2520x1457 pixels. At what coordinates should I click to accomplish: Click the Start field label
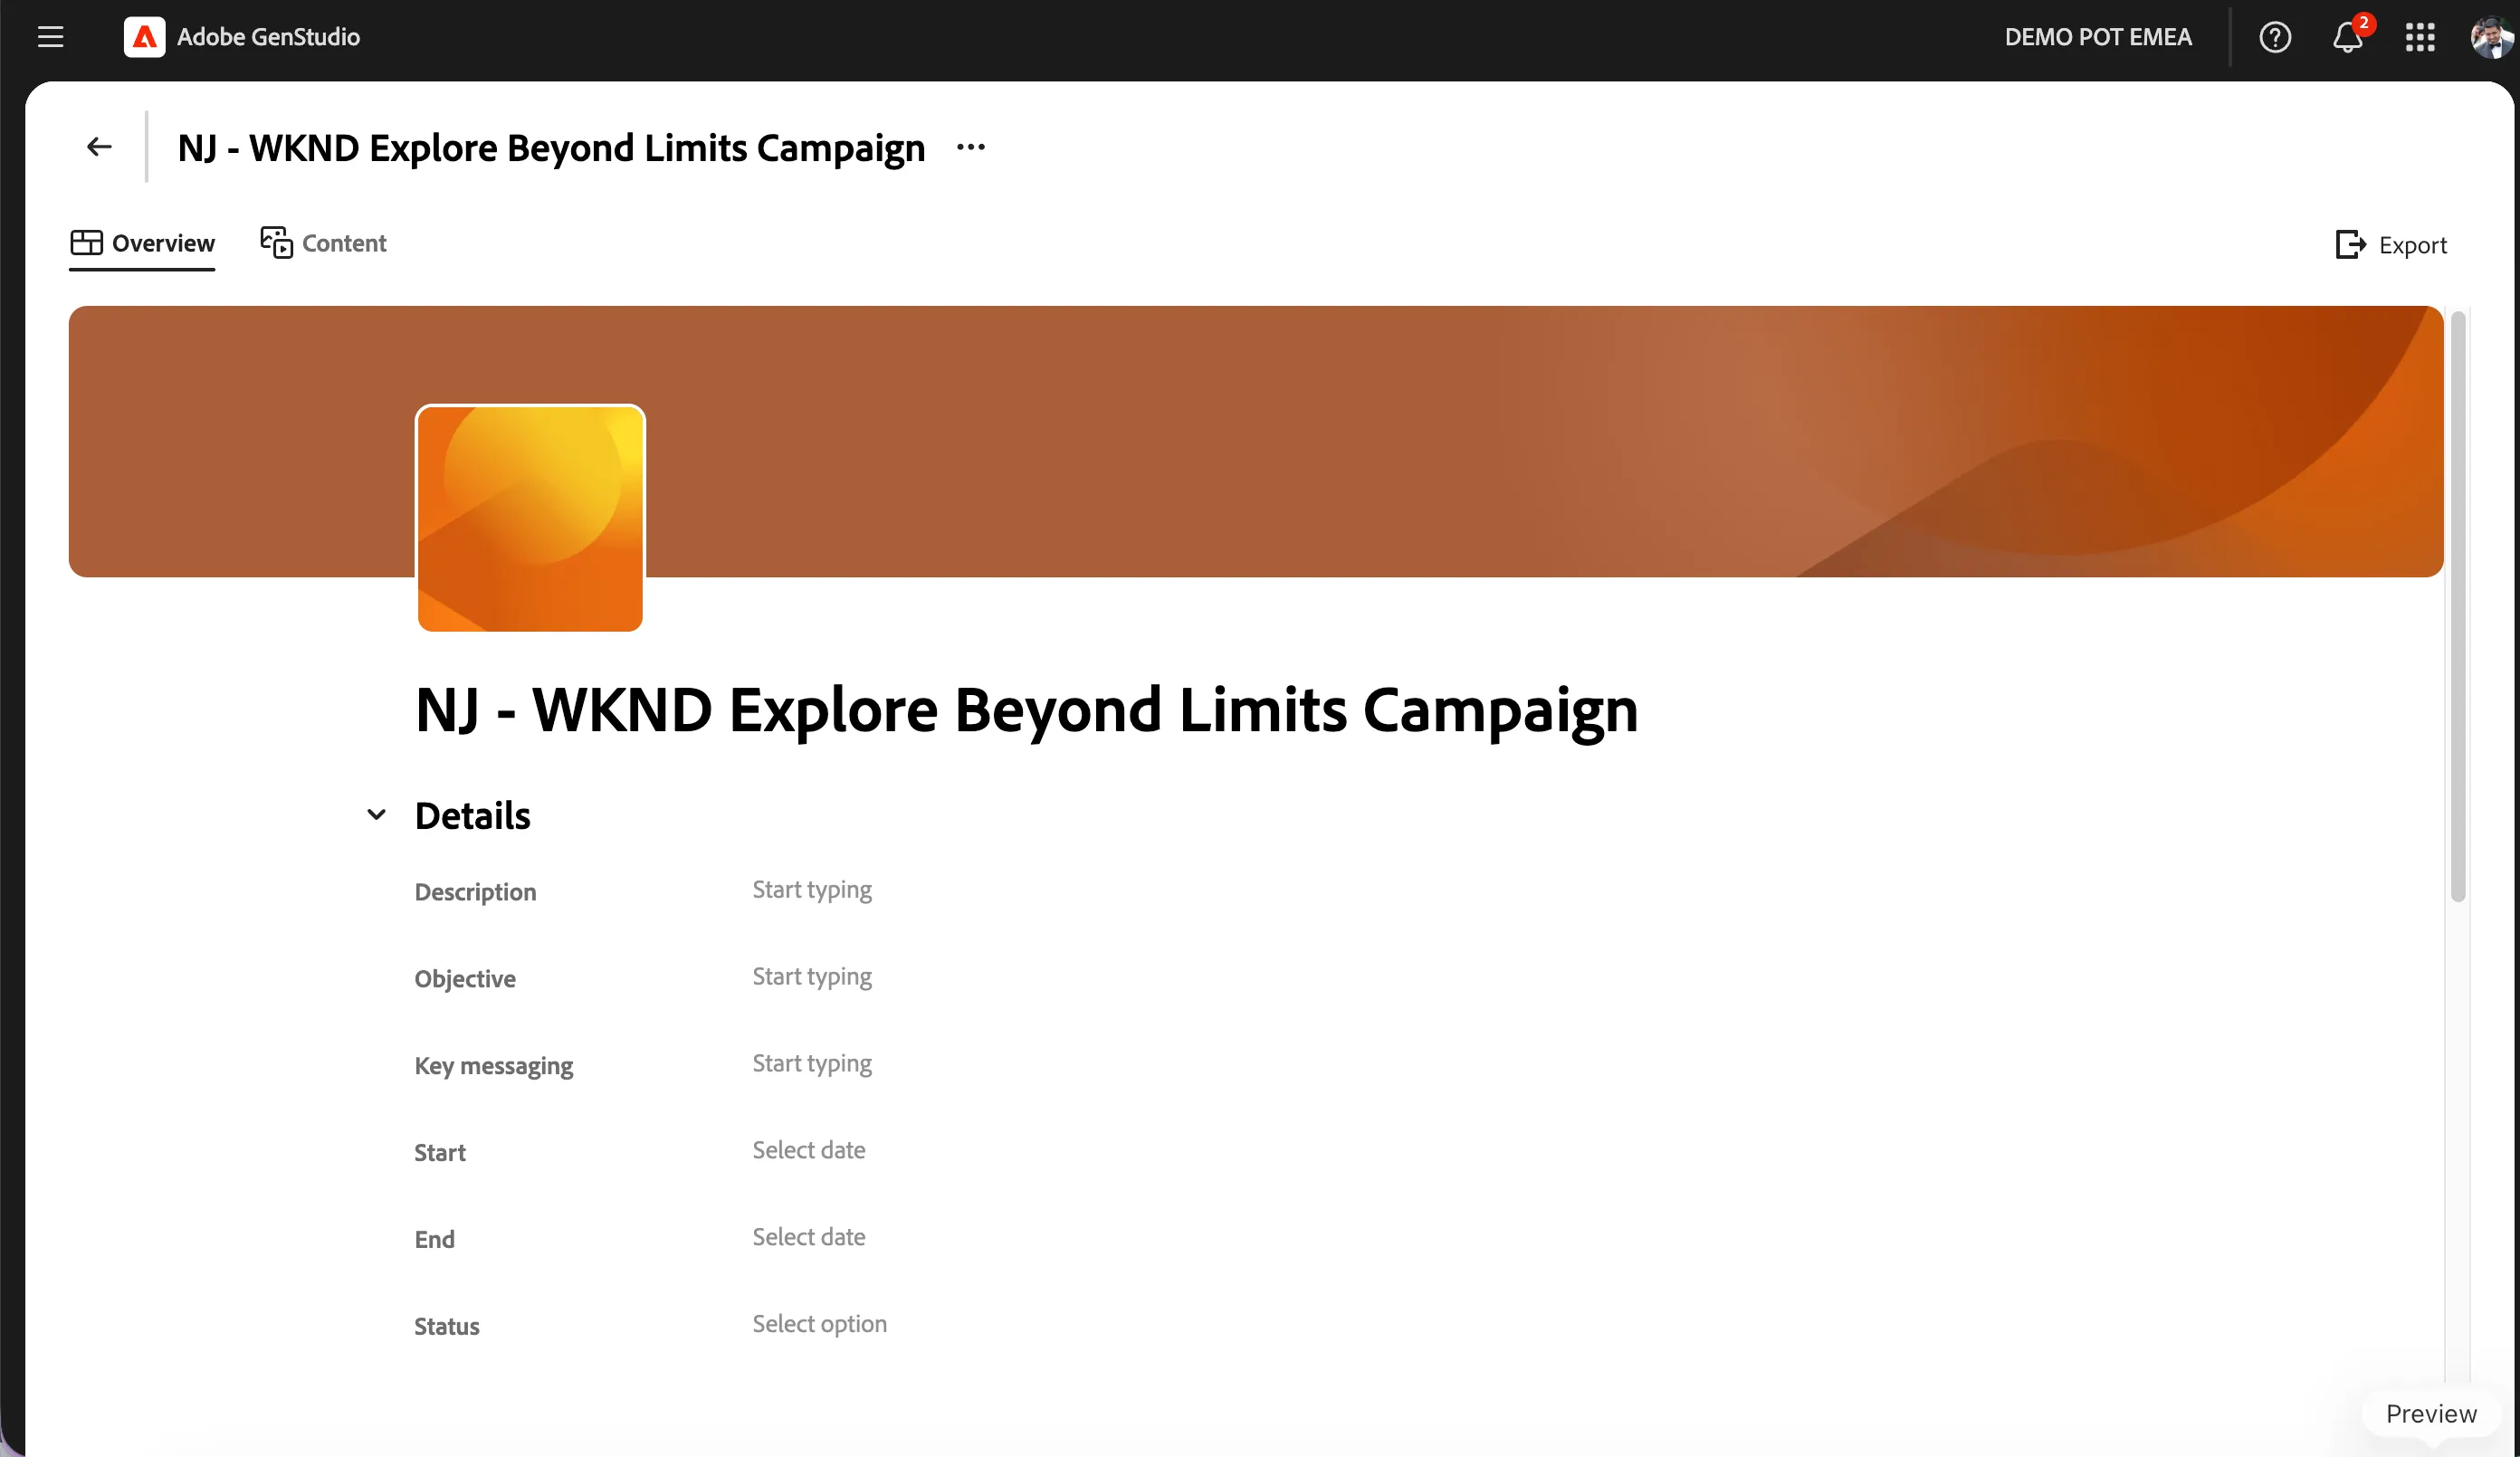[440, 1152]
